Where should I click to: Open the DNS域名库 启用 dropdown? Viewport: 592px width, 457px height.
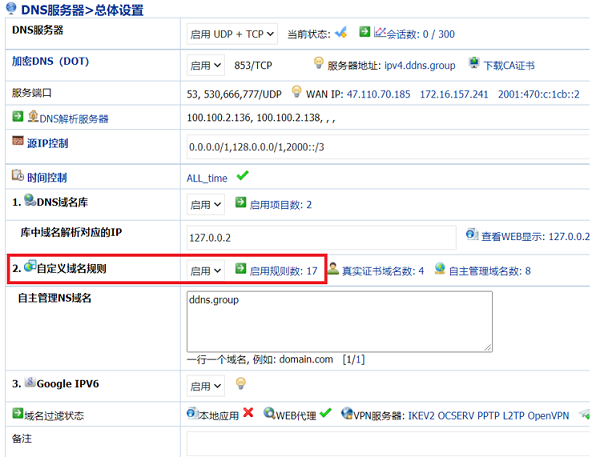(x=205, y=204)
